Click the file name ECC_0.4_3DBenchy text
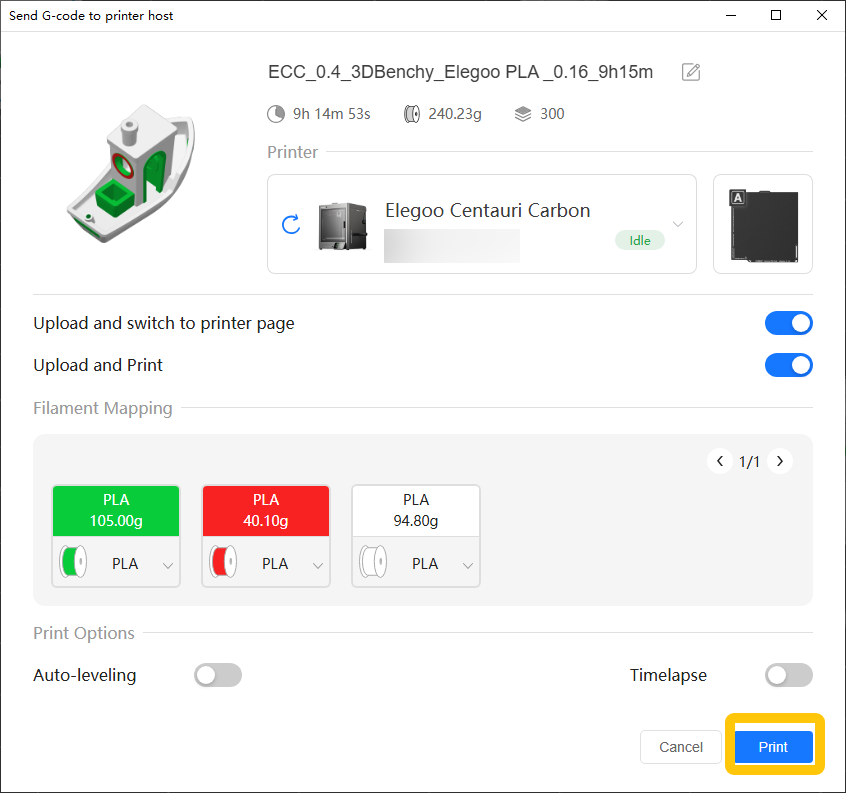Image resolution: width=846 pixels, height=793 pixels. click(460, 72)
